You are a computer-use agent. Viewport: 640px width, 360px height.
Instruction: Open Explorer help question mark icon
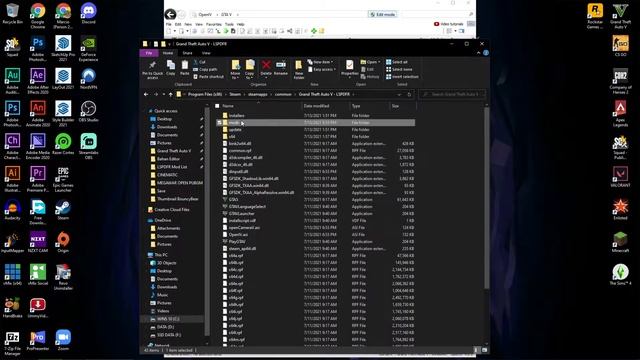pyautogui.click(x=486, y=53)
